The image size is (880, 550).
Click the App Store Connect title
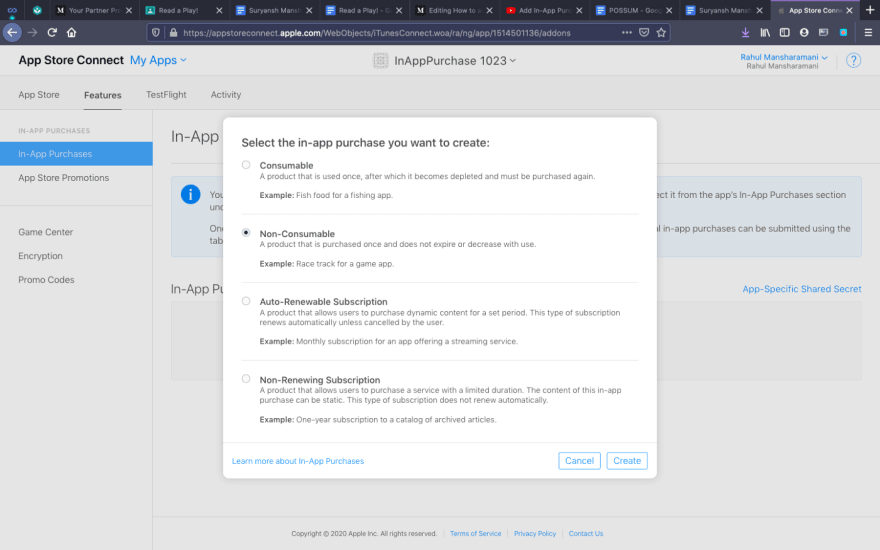(71, 60)
